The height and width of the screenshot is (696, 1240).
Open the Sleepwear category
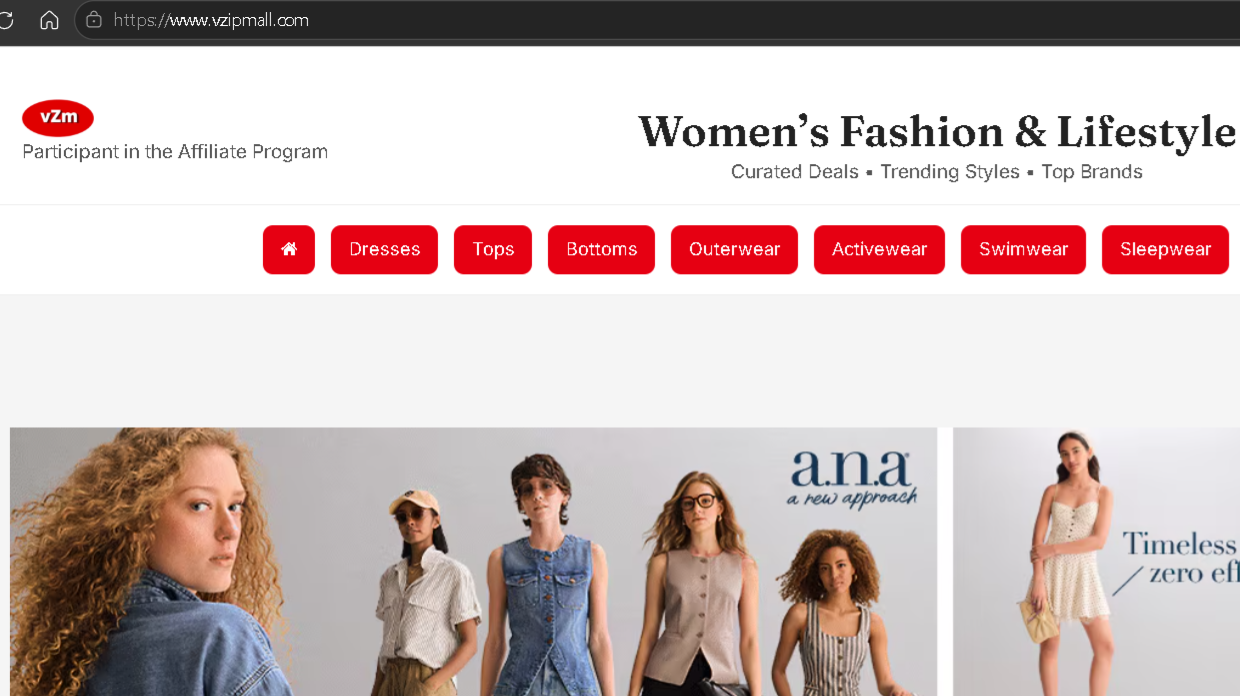[1165, 249]
